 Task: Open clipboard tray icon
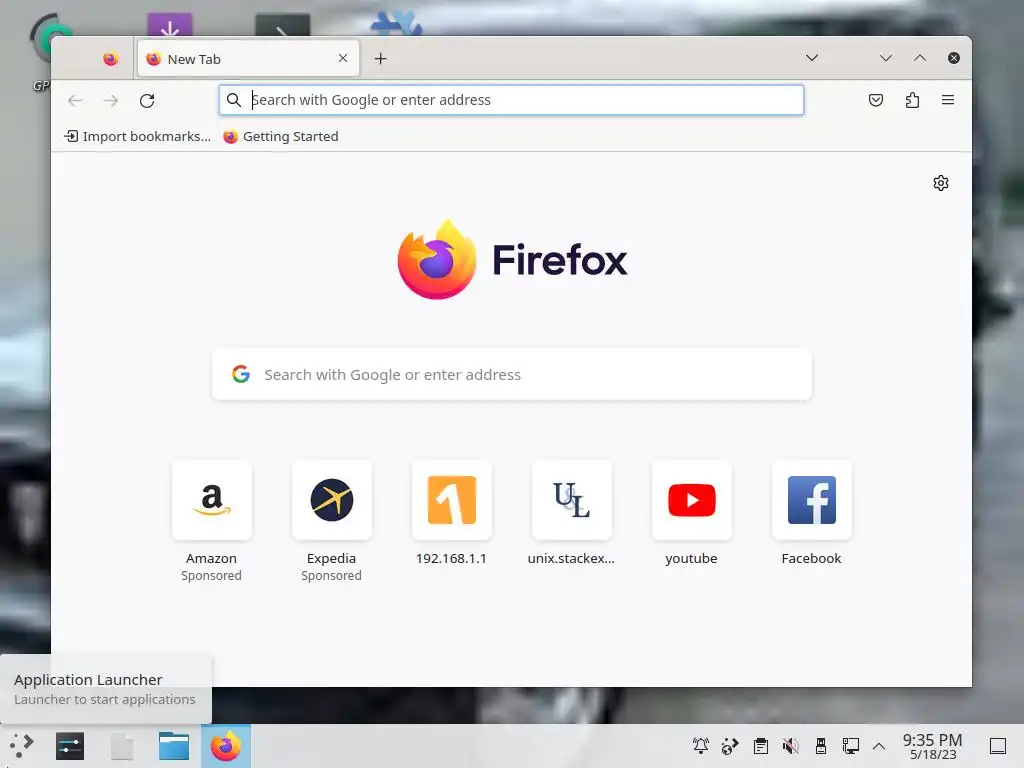[760, 745]
